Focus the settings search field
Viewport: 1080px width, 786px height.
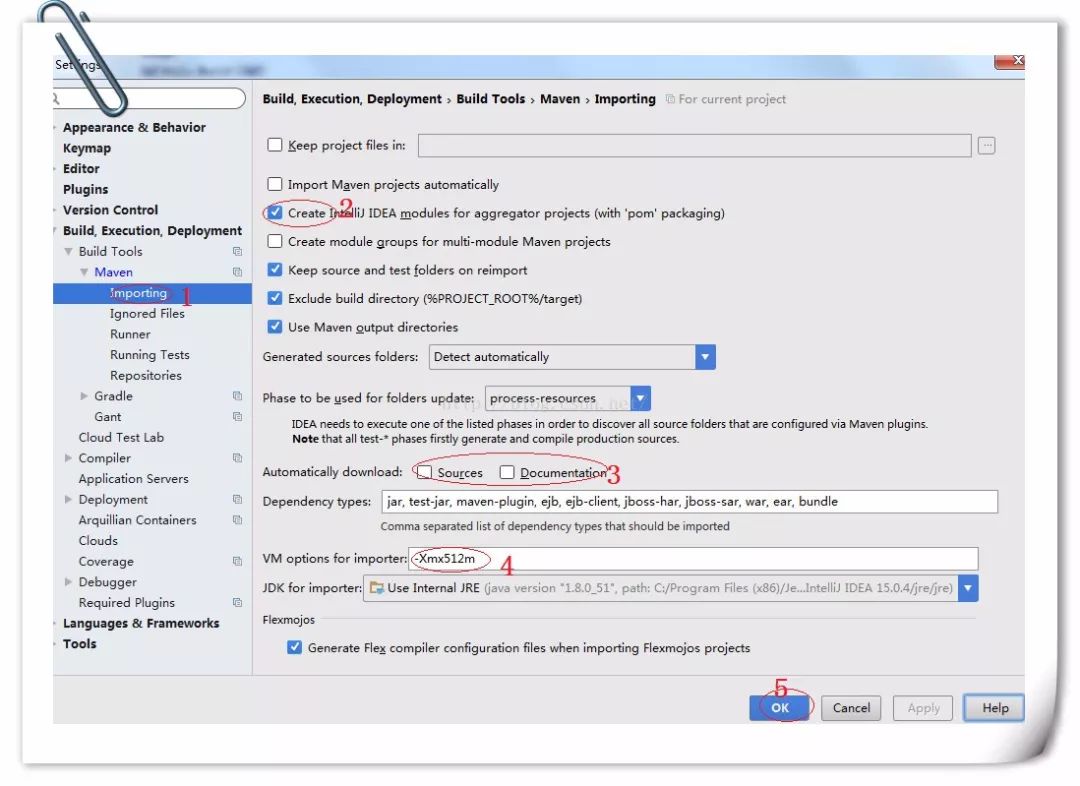[x=149, y=99]
